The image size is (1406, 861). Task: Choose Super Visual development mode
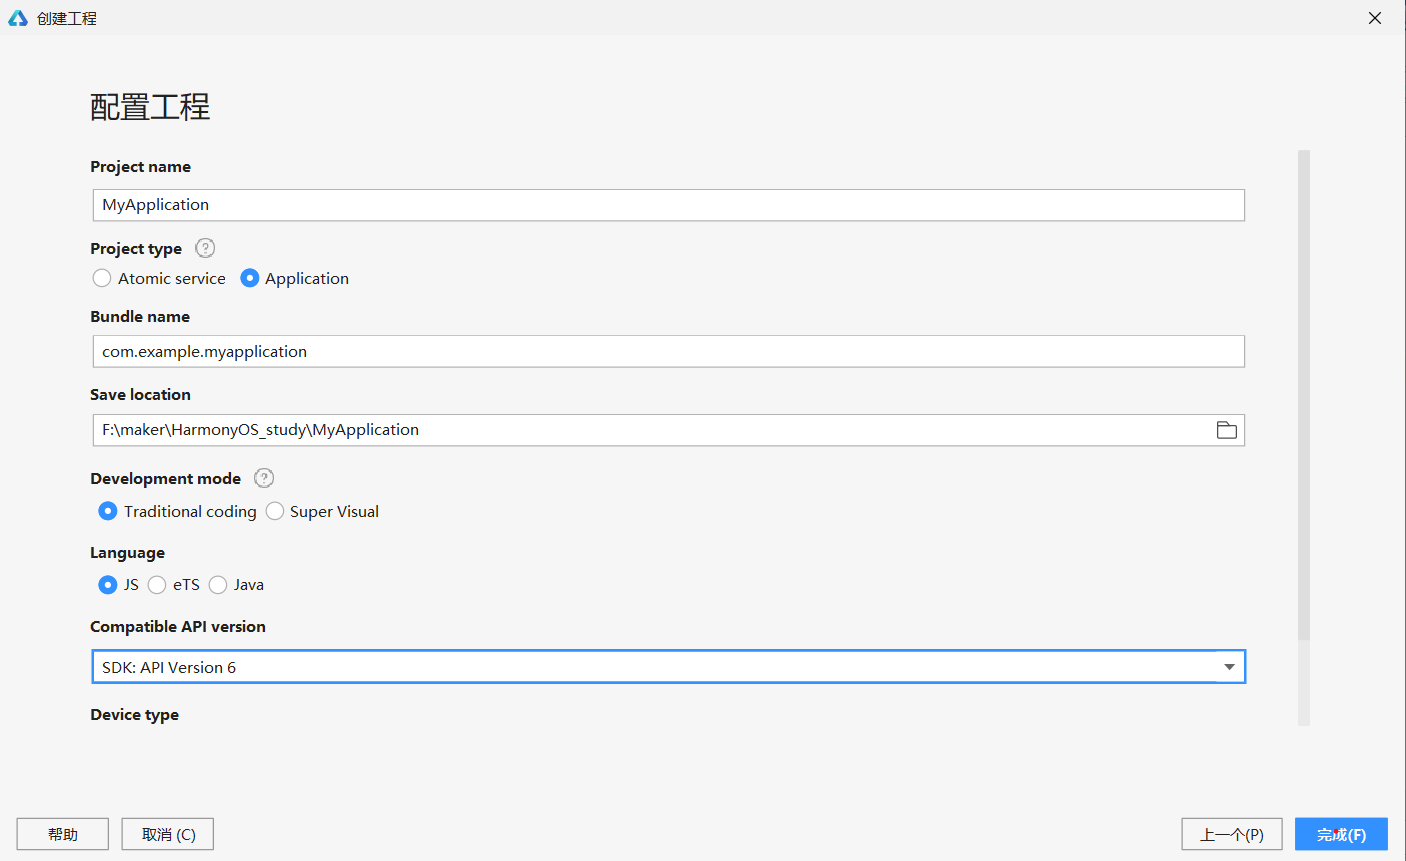[322, 511]
